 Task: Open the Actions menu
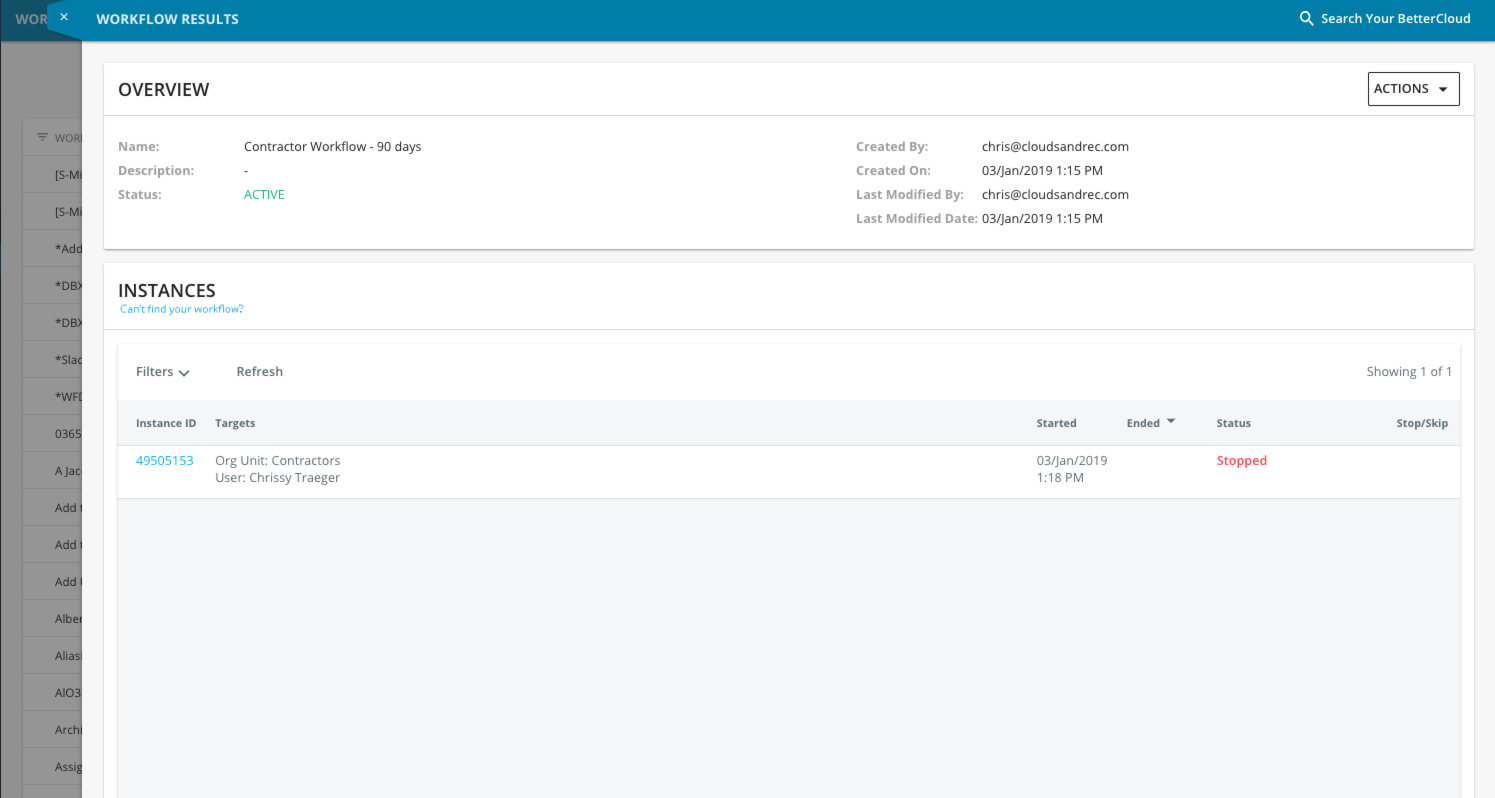1413,88
